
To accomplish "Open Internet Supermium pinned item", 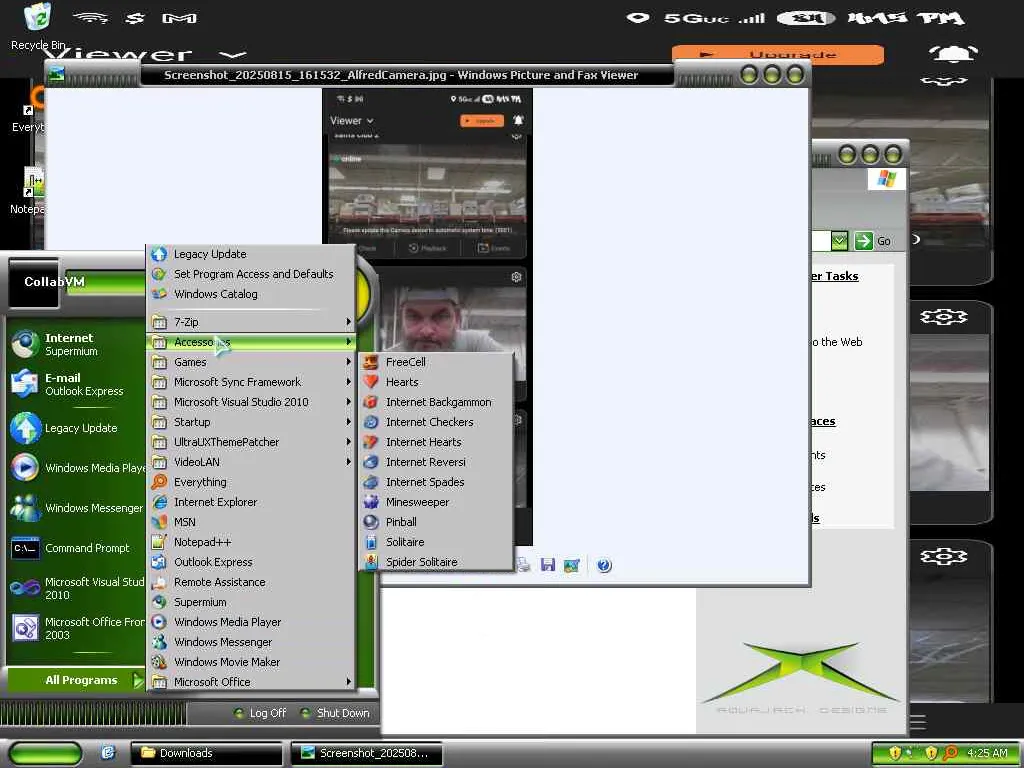I will point(77,344).
